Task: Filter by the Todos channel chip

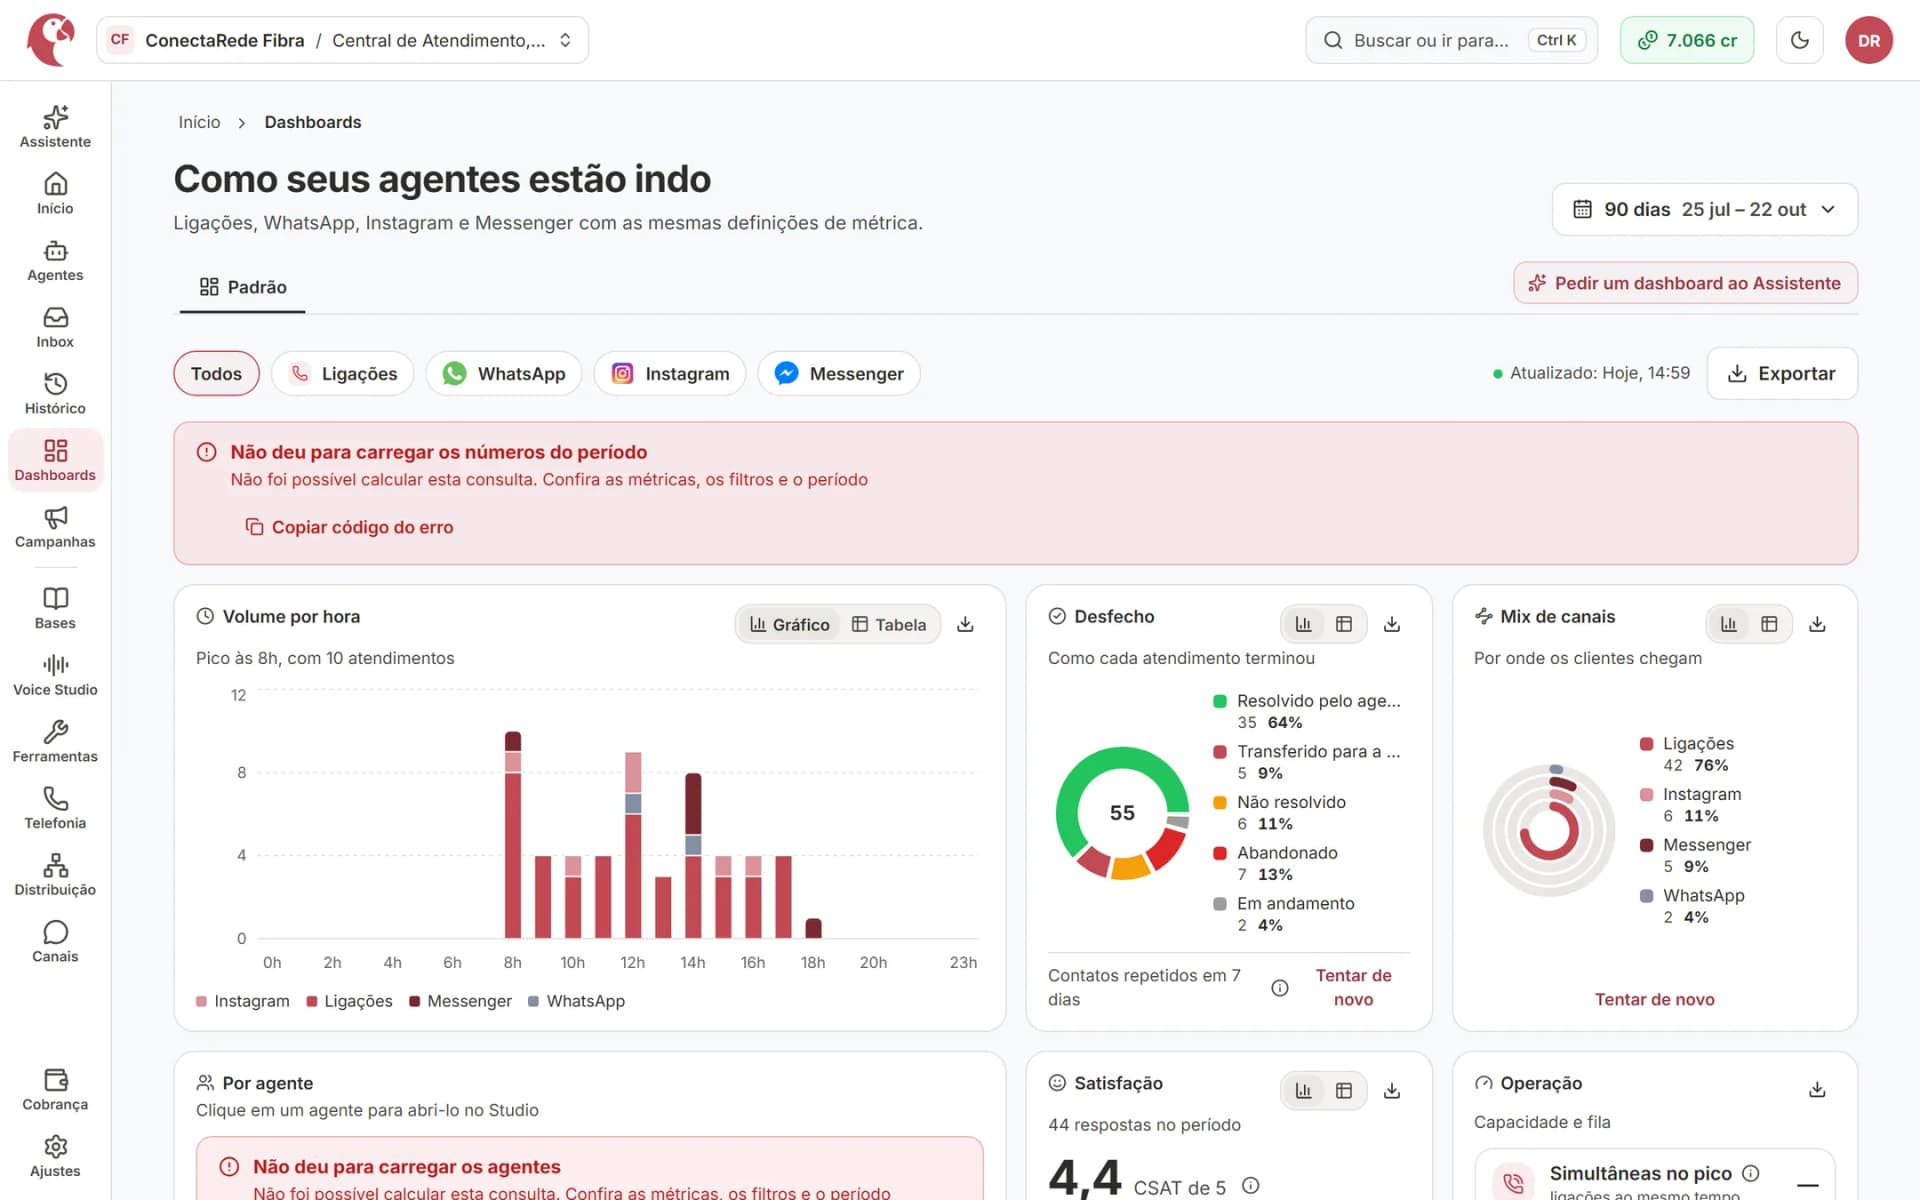Action: point(216,373)
